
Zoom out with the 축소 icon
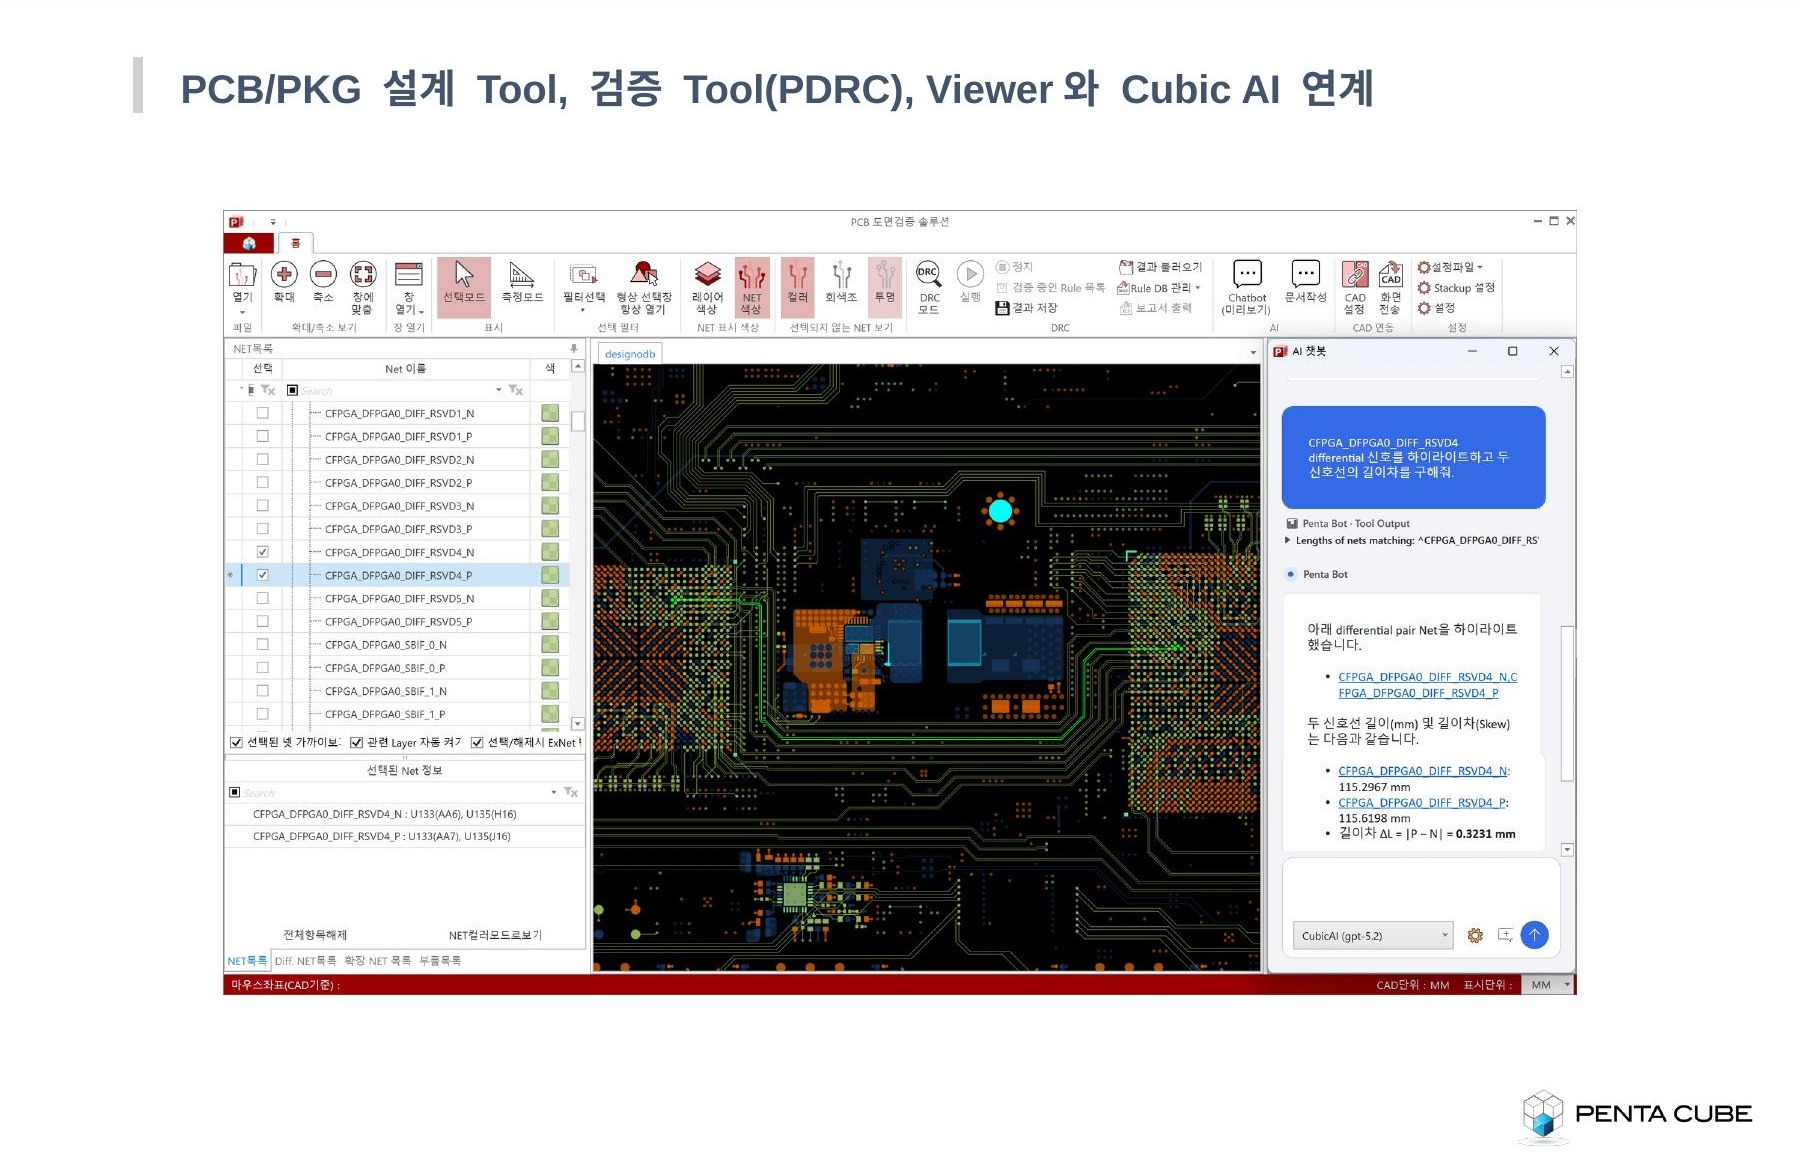pyautogui.click(x=323, y=282)
